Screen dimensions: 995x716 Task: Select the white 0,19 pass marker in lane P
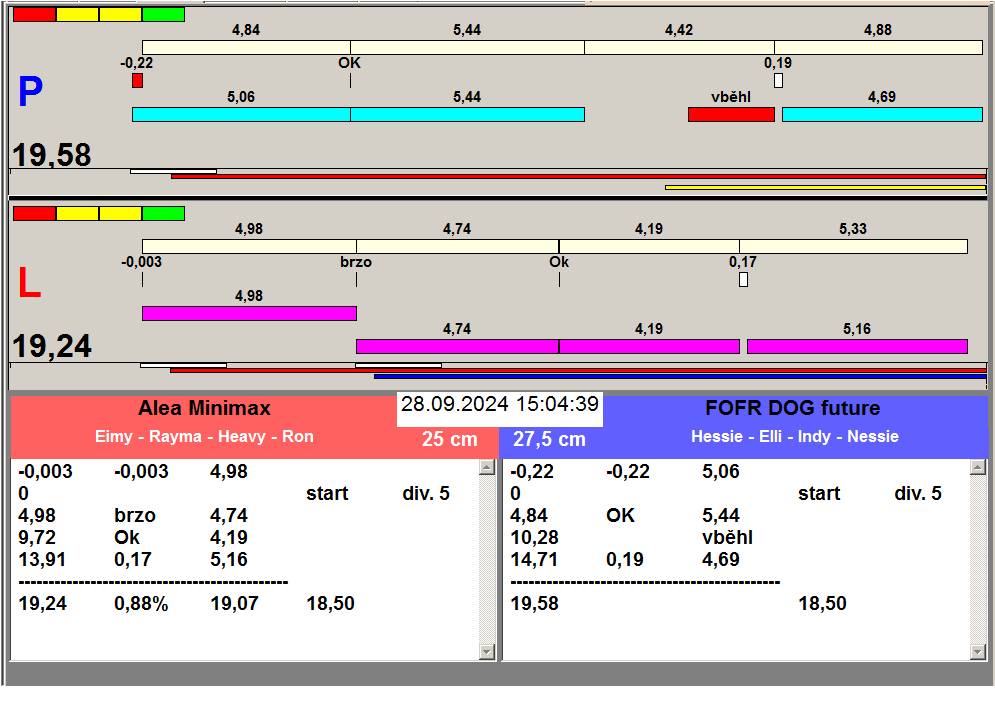click(x=779, y=81)
